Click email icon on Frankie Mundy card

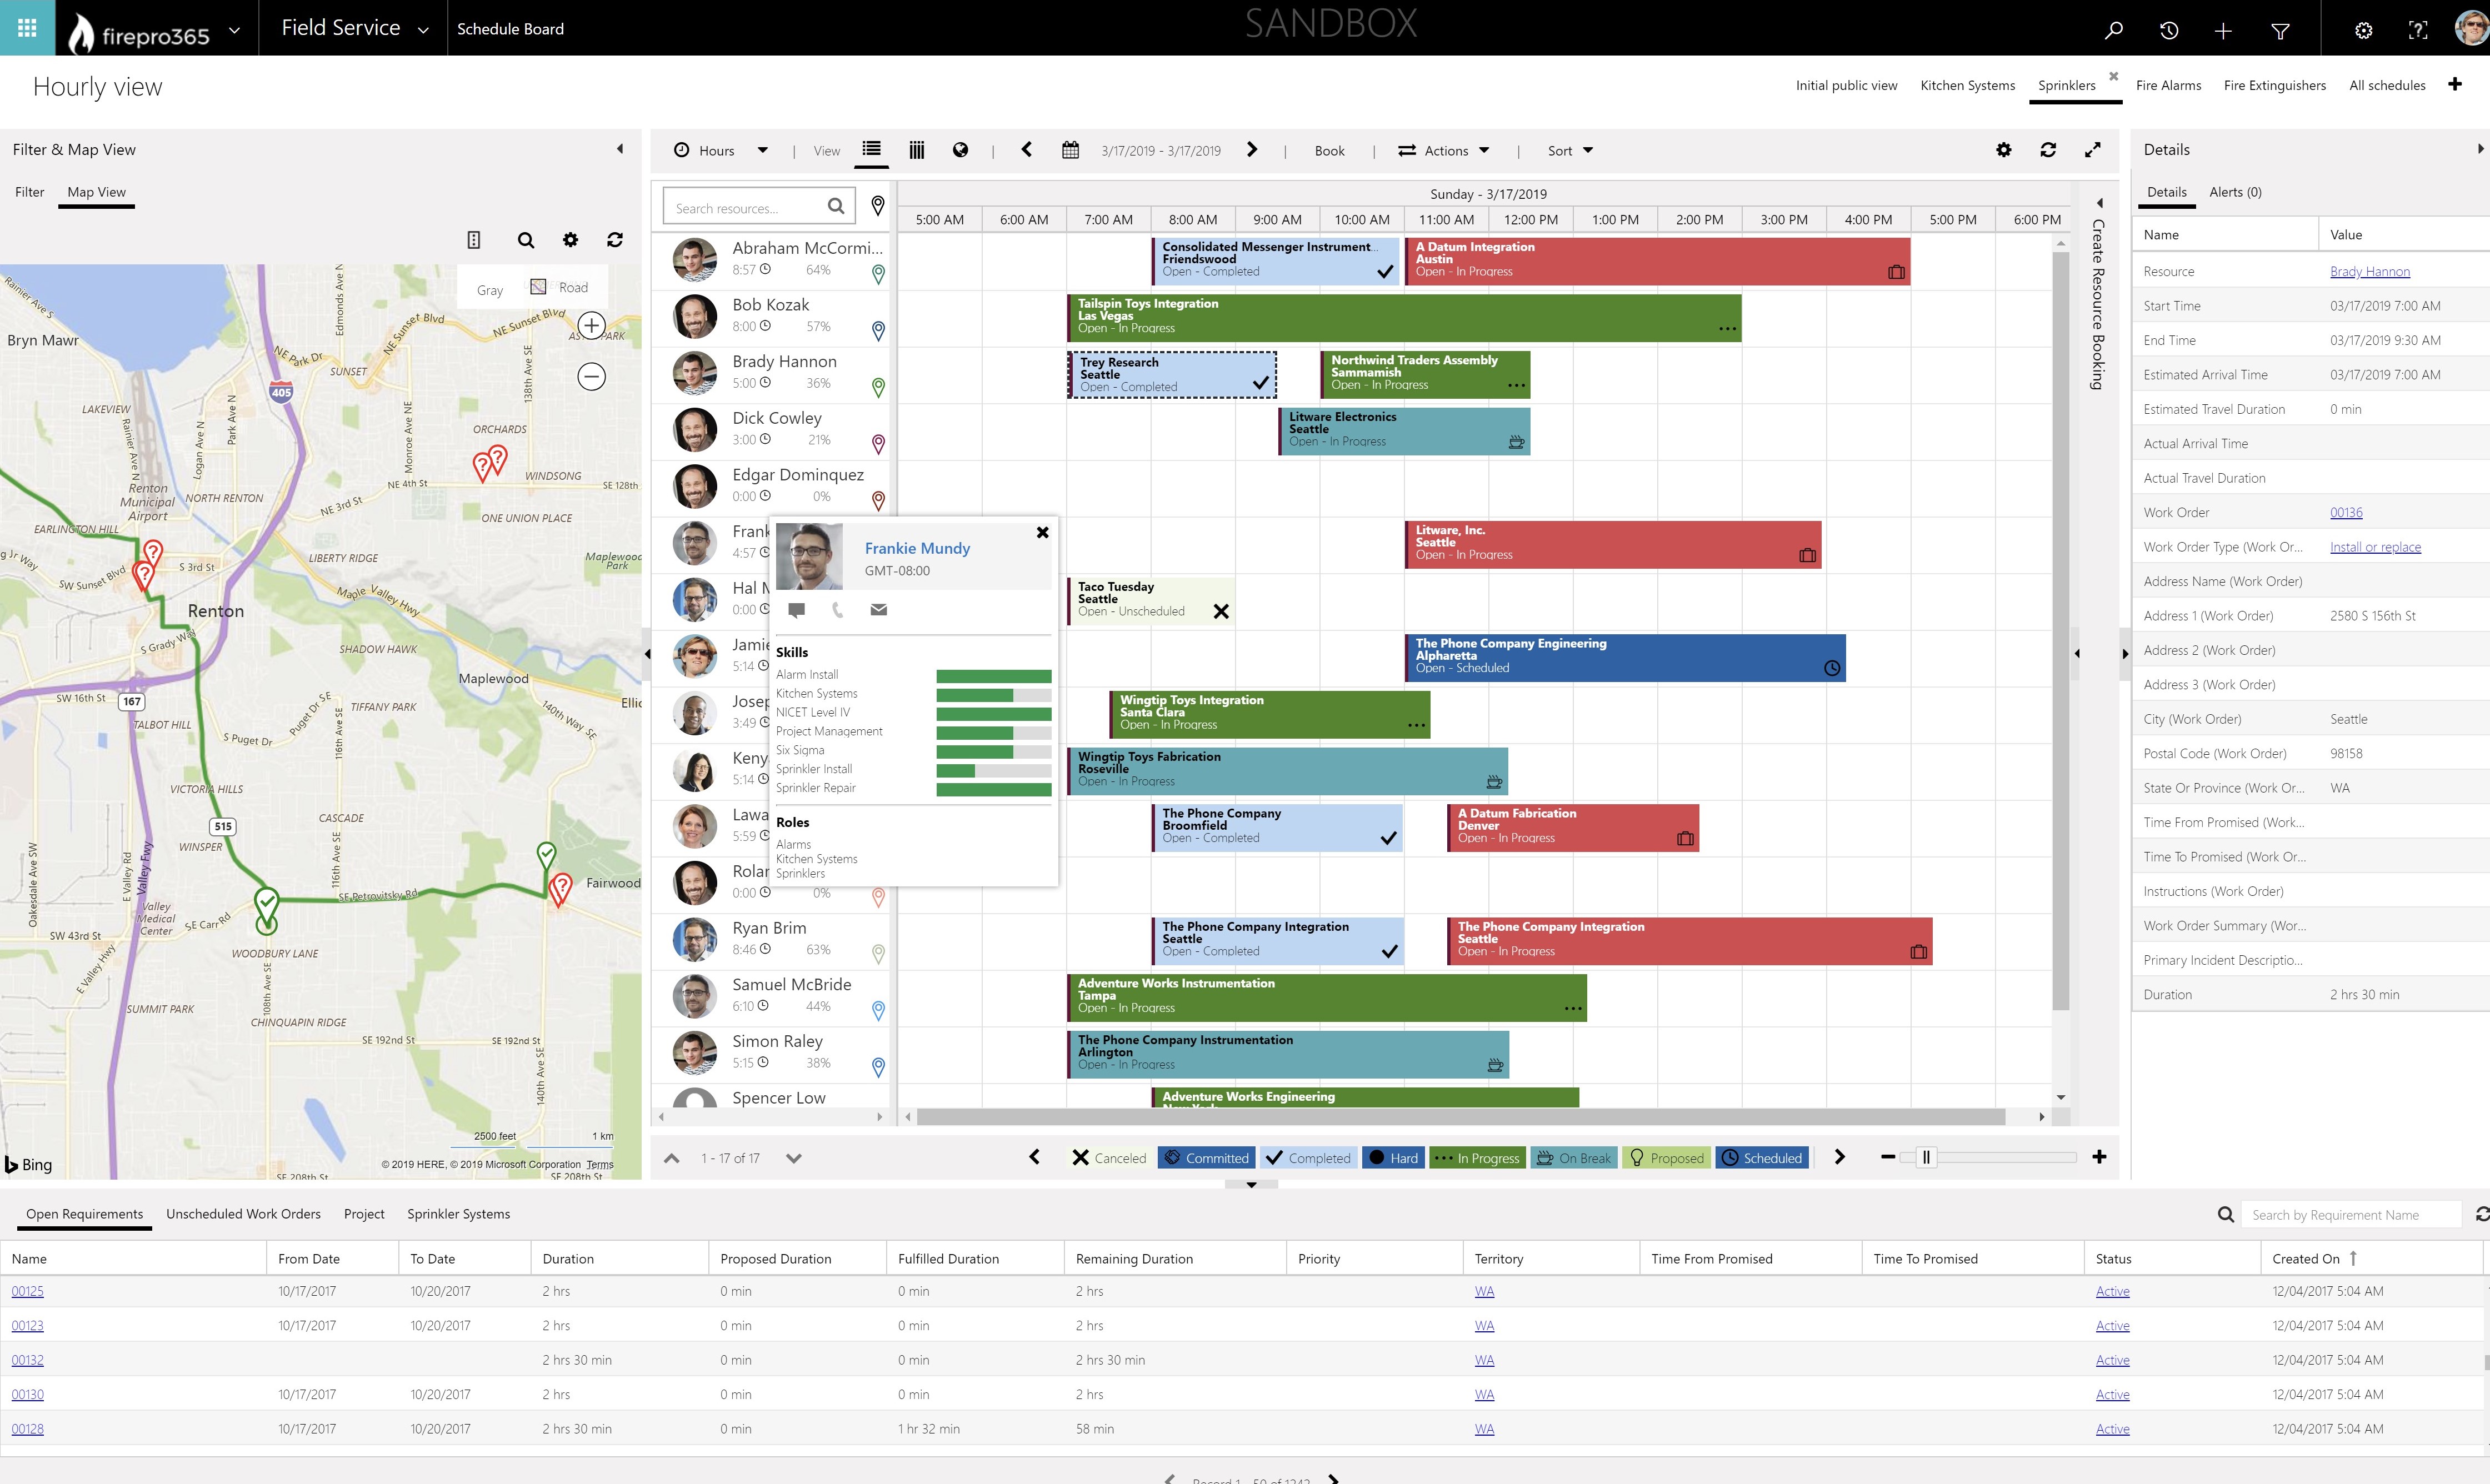point(878,609)
